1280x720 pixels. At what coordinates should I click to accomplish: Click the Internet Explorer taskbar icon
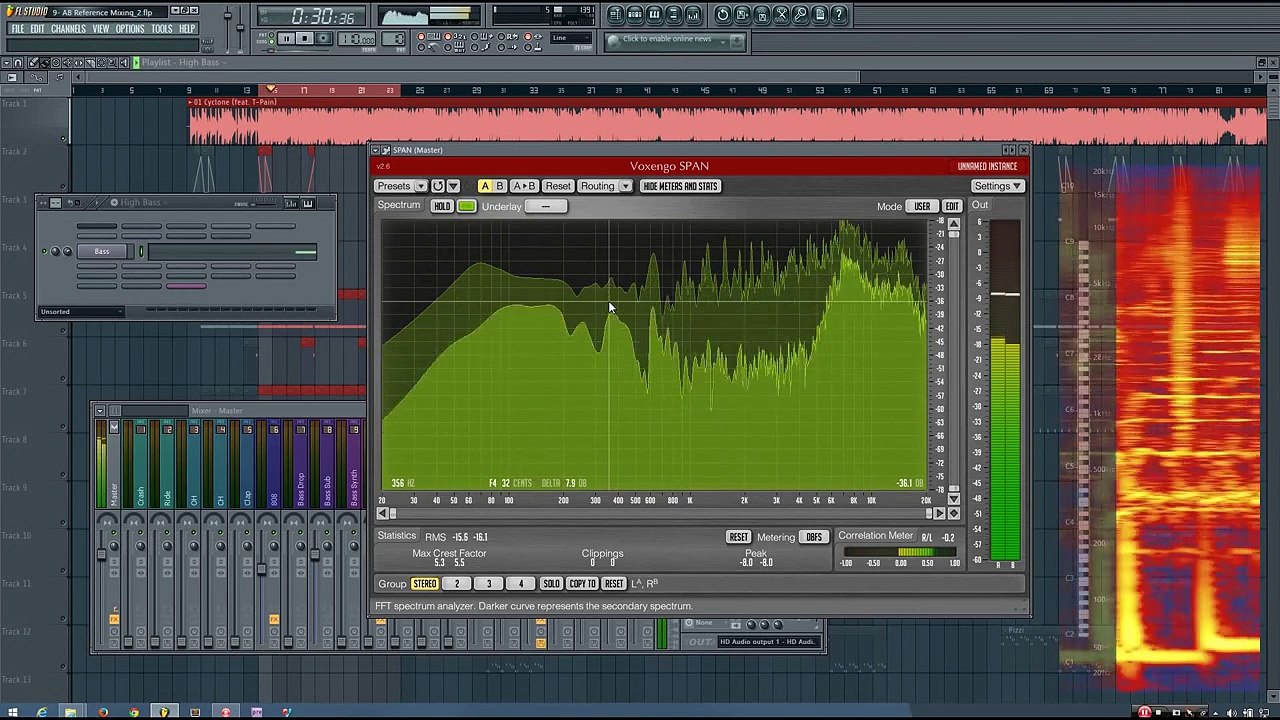click(42, 712)
